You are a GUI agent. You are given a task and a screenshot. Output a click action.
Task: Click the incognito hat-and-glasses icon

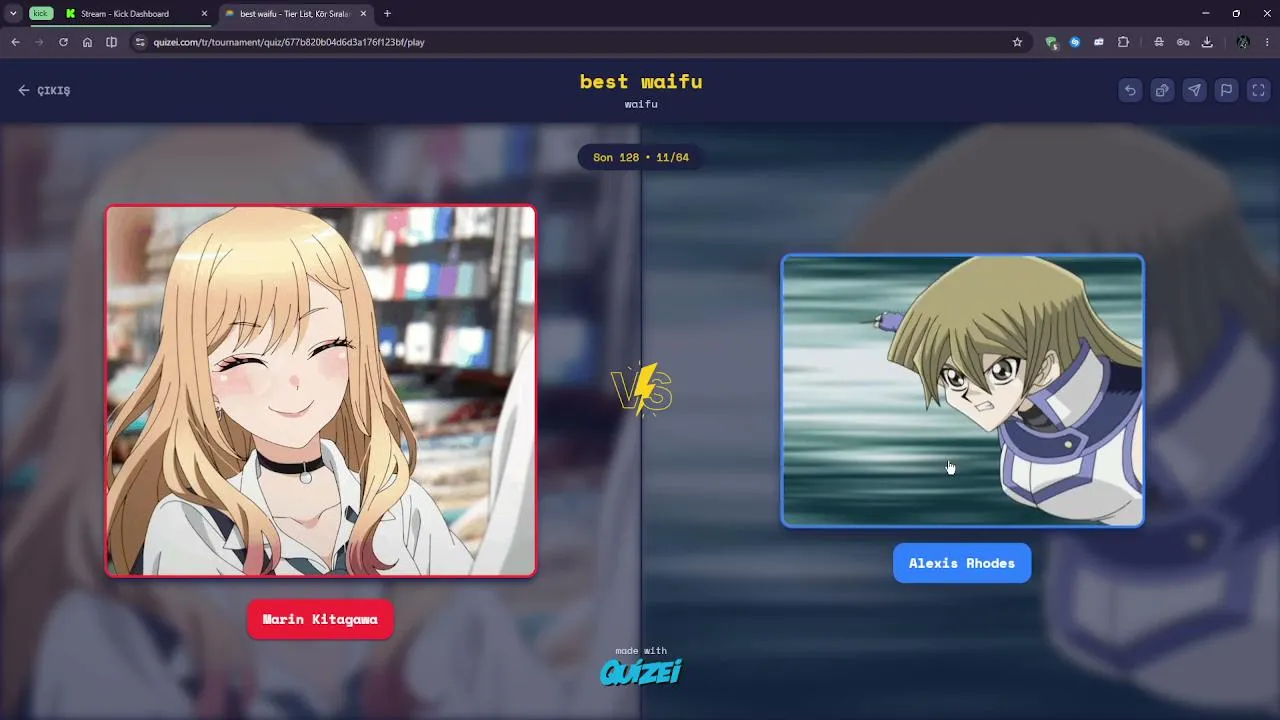click(x=1158, y=42)
